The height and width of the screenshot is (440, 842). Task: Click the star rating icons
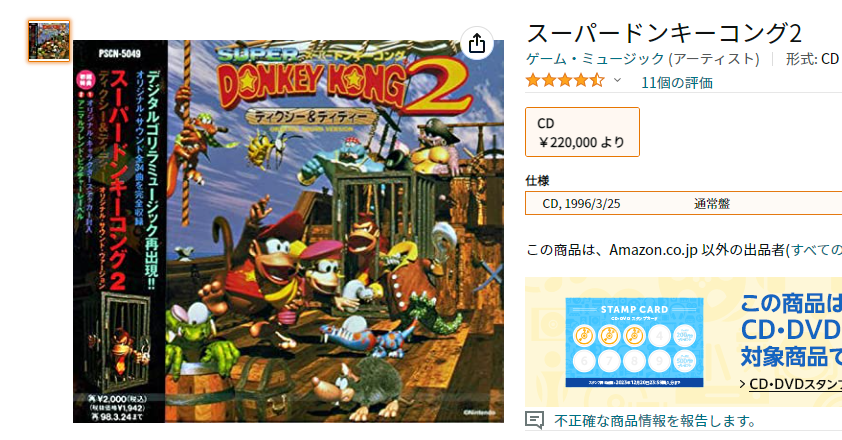click(x=565, y=81)
